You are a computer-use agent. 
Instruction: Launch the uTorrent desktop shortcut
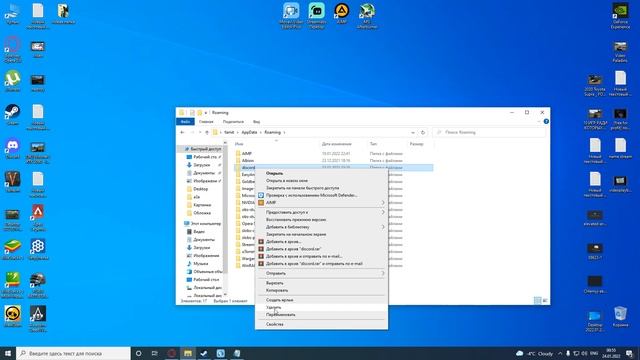click(12, 81)
